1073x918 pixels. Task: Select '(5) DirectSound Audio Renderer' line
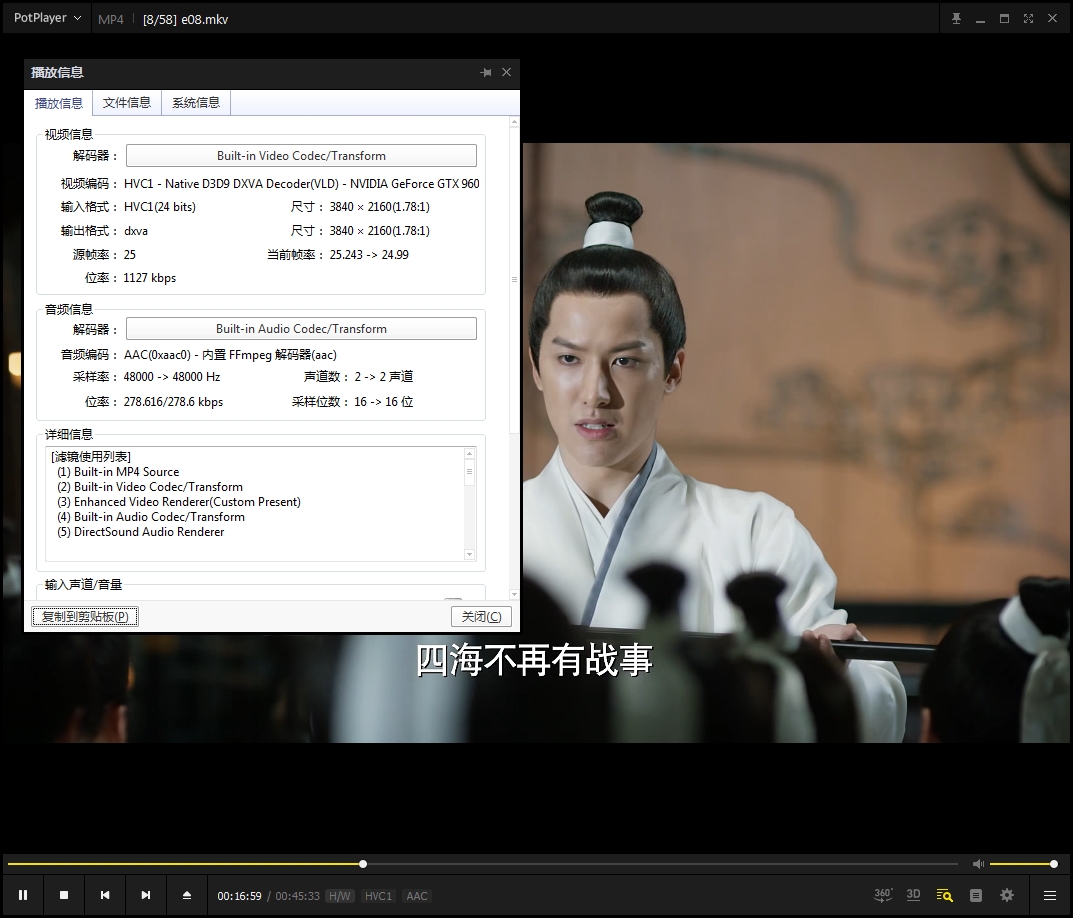point(140,532)
